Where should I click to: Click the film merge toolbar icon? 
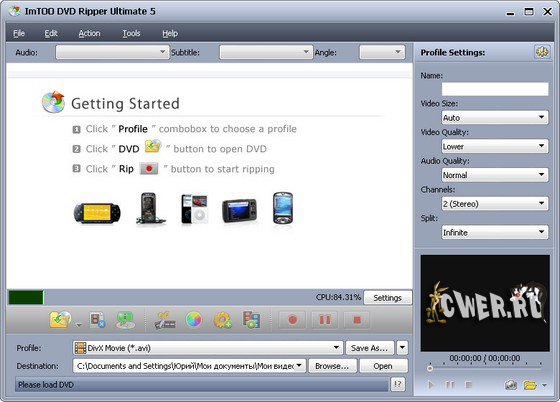click(x=251, y=320)
